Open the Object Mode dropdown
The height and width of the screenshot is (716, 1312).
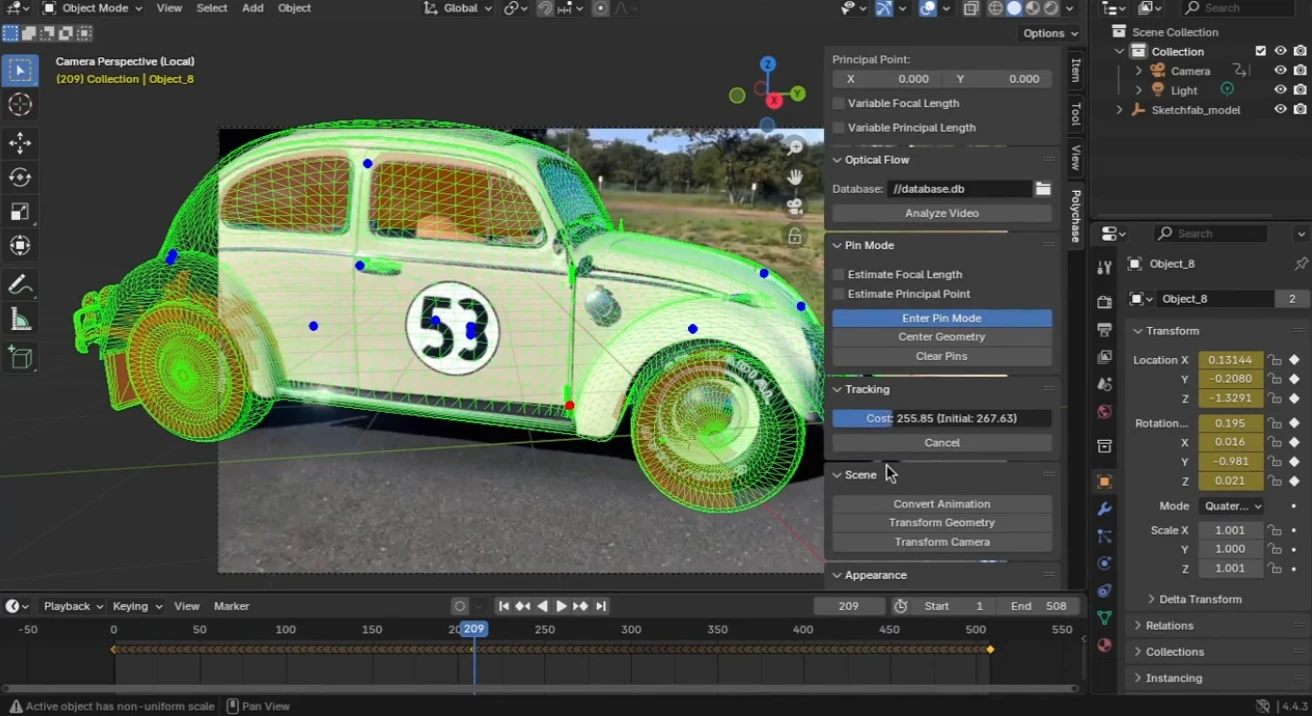pyautogui.click(x=93, y=8)
